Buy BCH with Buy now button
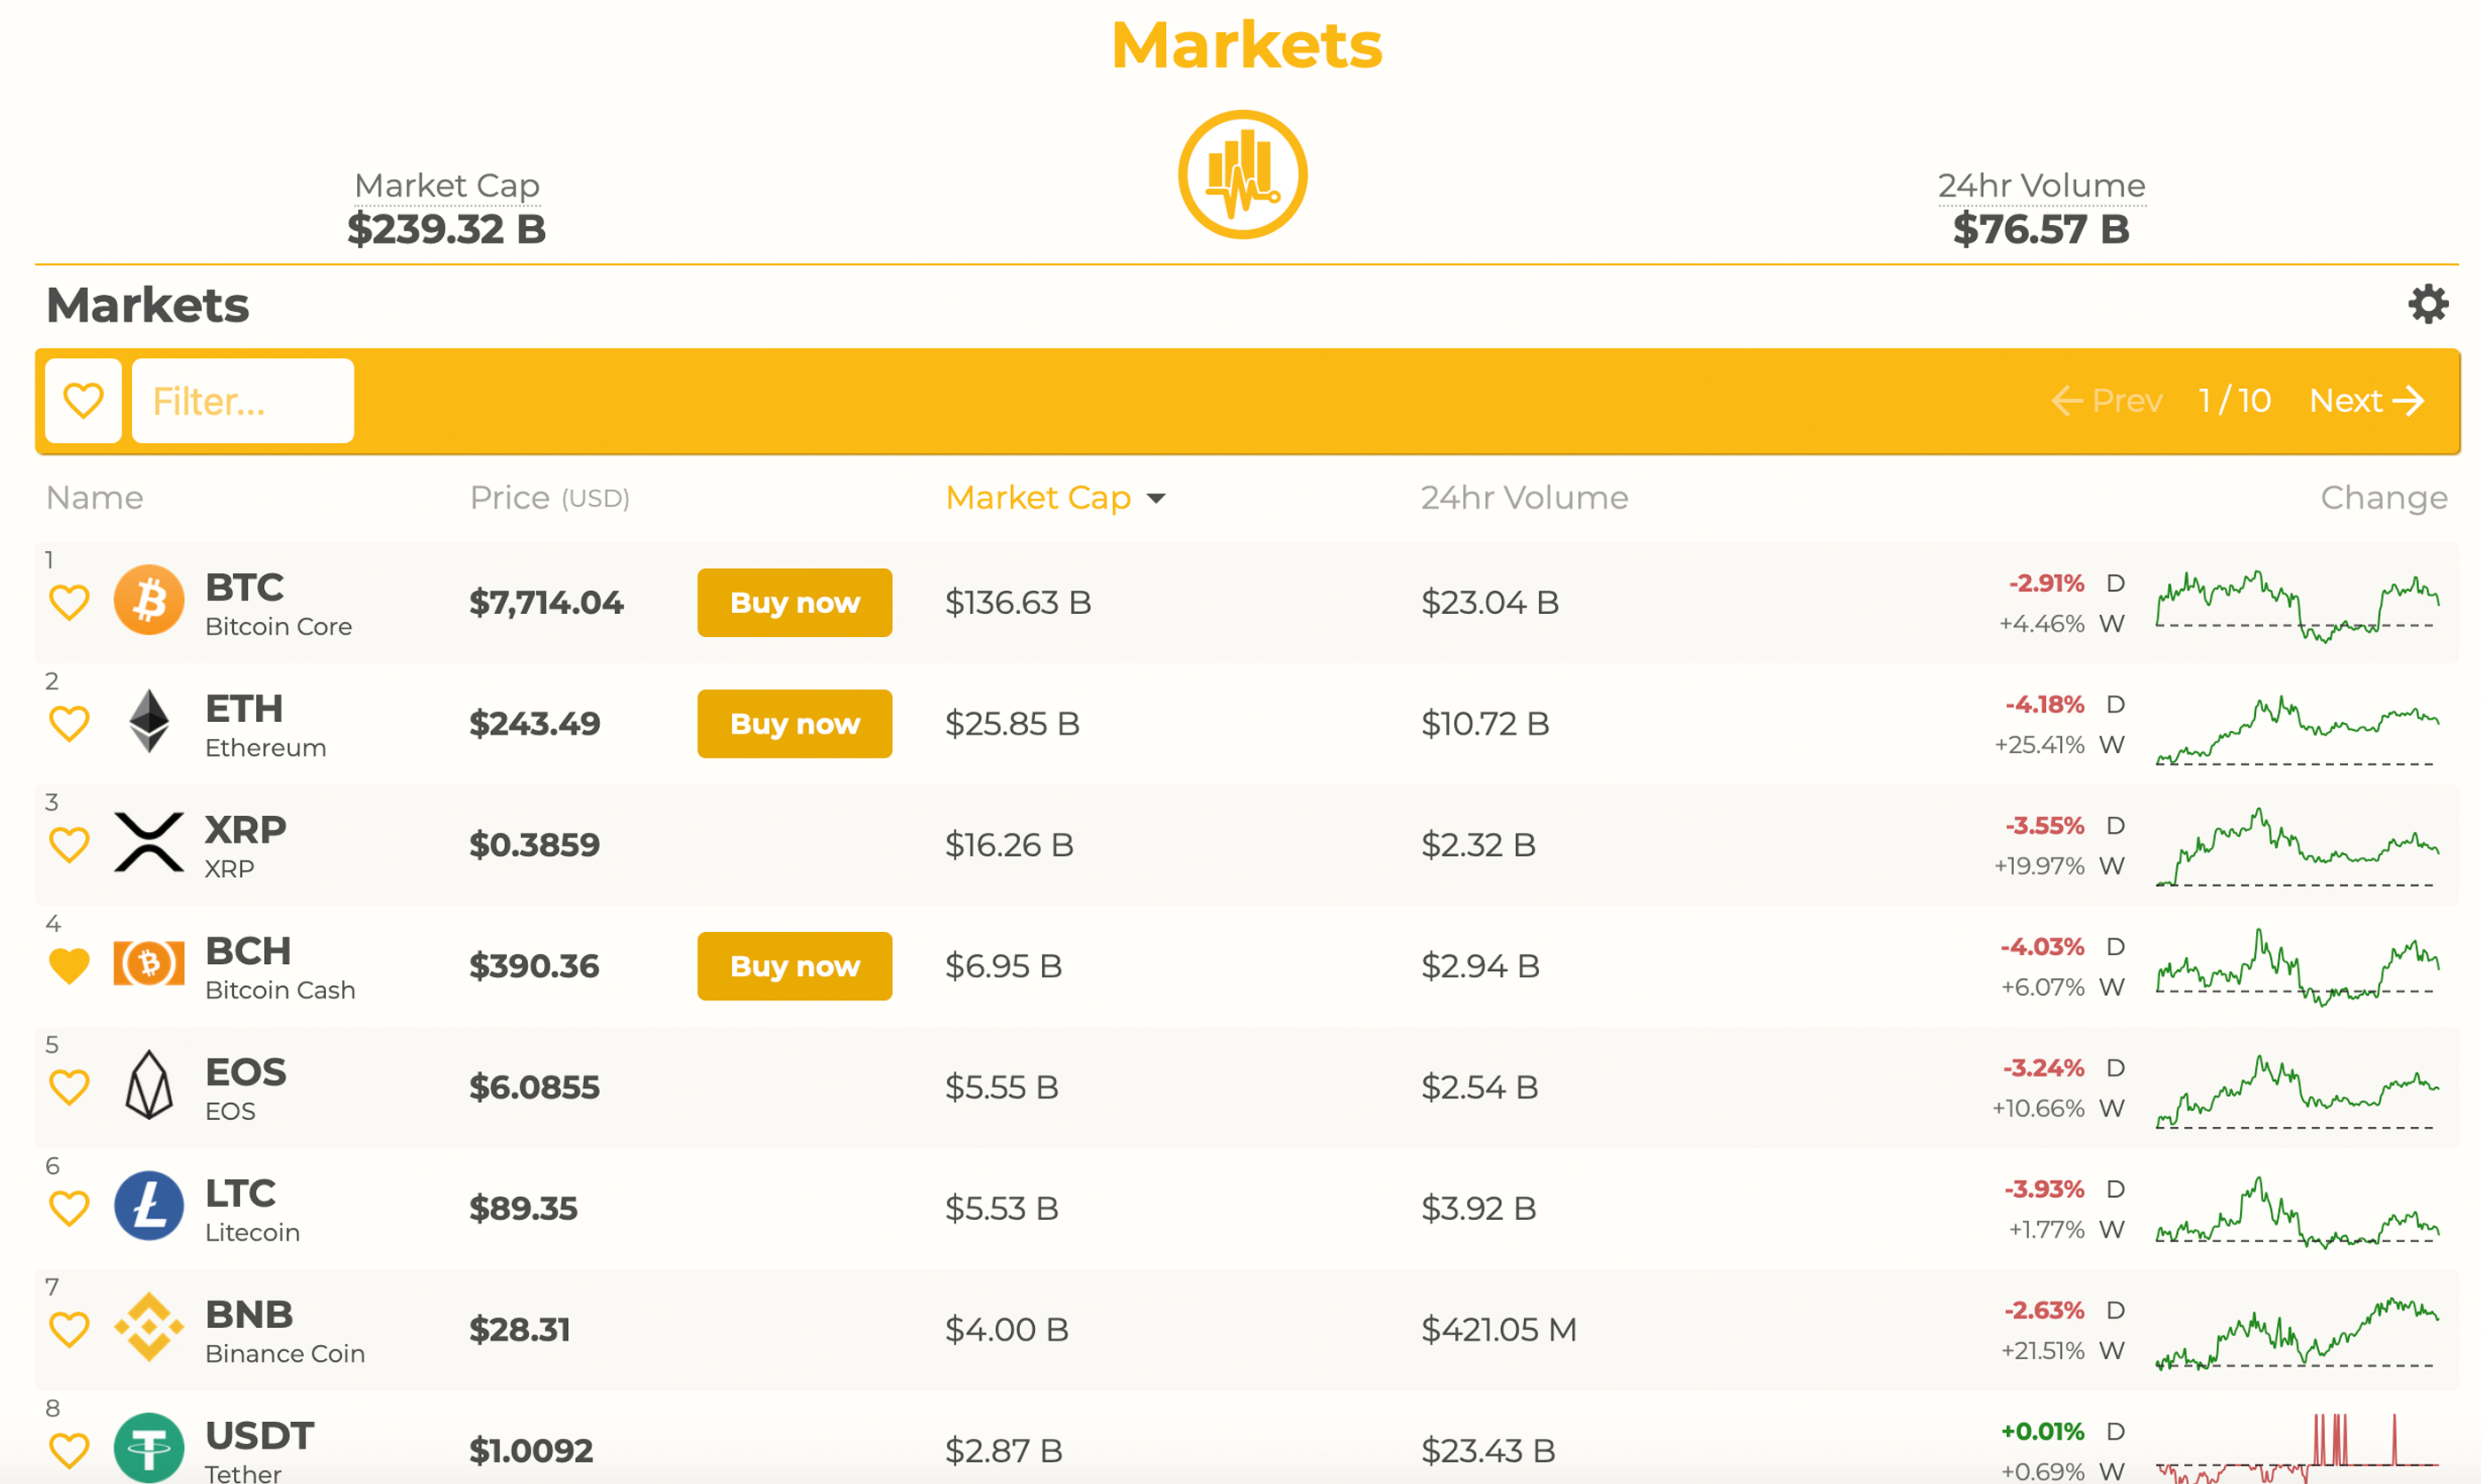 pyautogui.click(x=795, y=966)
